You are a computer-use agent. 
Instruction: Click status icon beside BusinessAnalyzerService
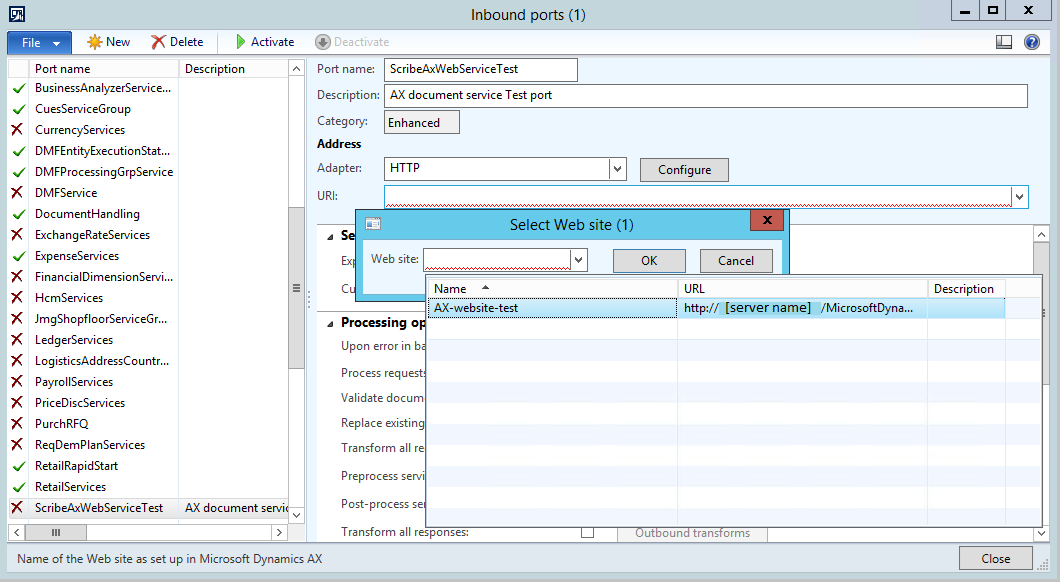[x=19, y=88]
